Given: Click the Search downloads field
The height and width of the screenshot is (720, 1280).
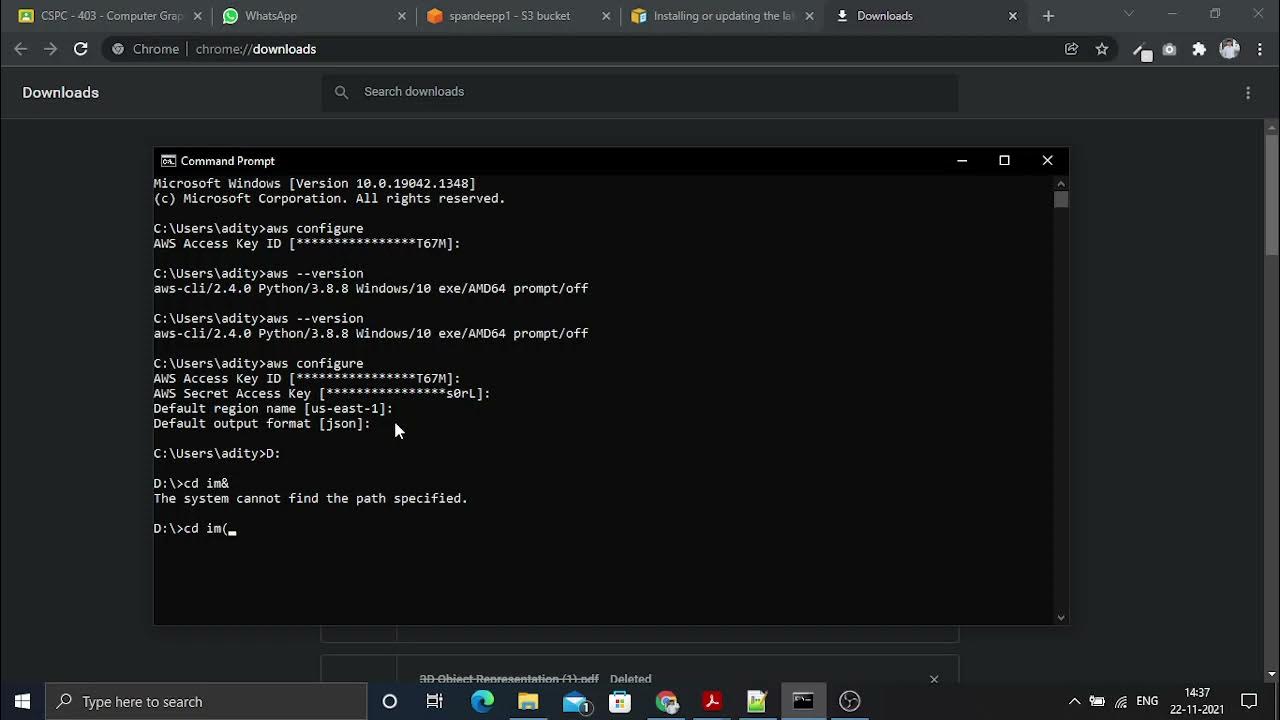Looking at the screenshot, I should click(640, 92).
